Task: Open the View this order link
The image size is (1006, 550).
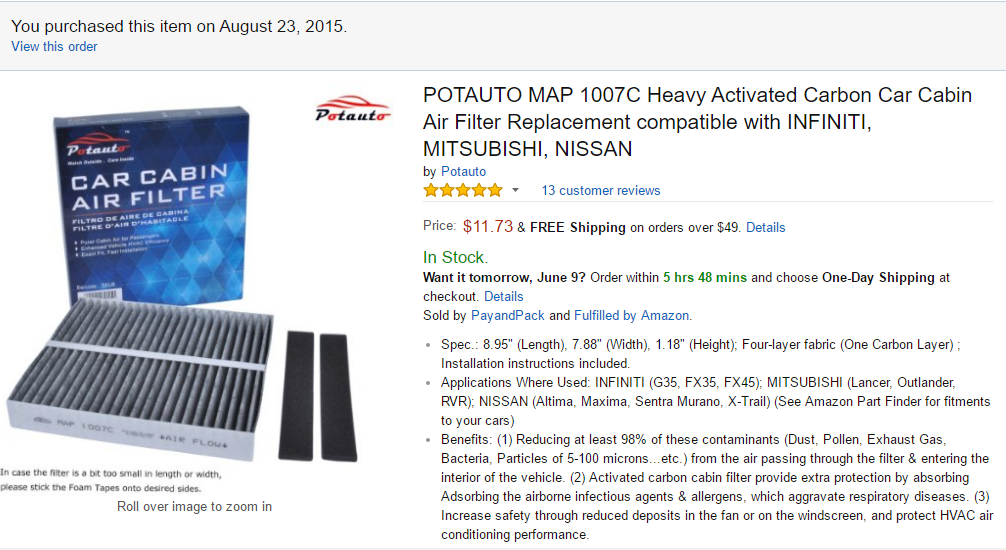Action: click(54, 46)
